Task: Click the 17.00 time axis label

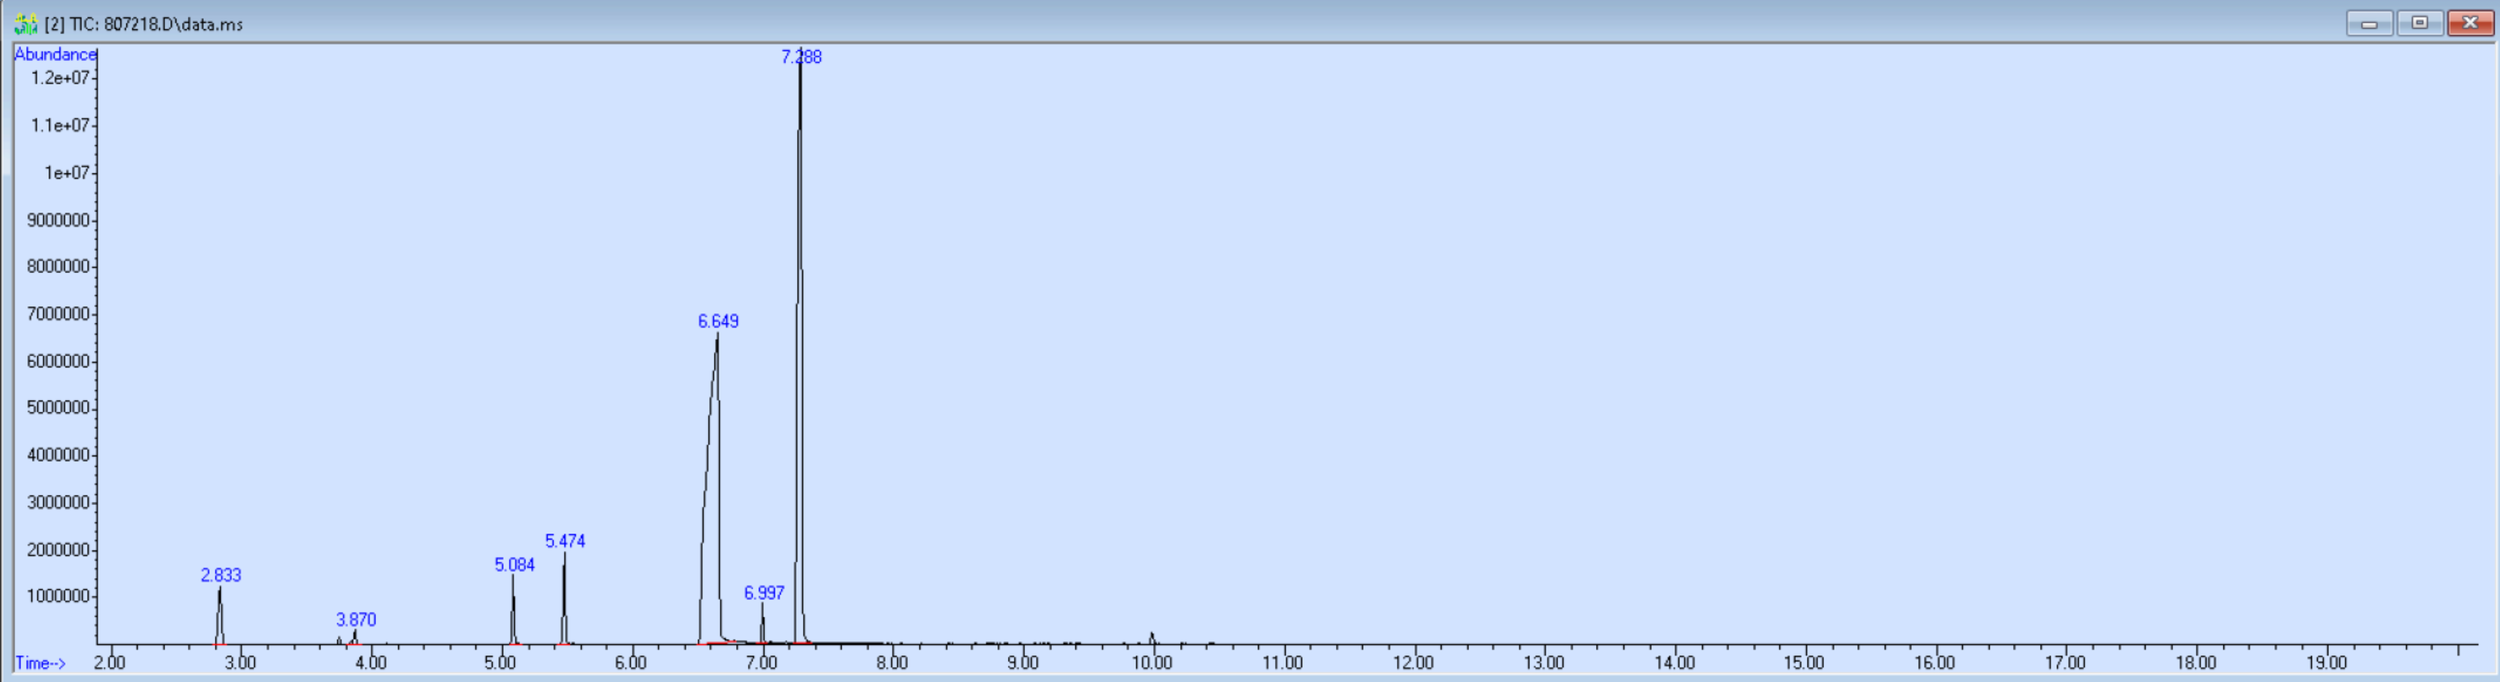Action: click(2066, 662)
